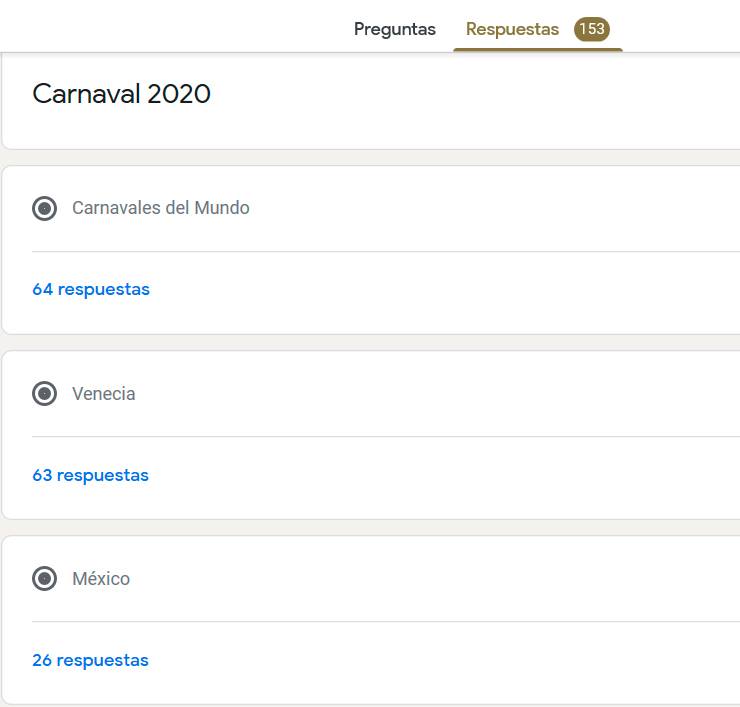Click the 153 responses count badge
This screenshot has width=740, height=707.
[592, 29]
